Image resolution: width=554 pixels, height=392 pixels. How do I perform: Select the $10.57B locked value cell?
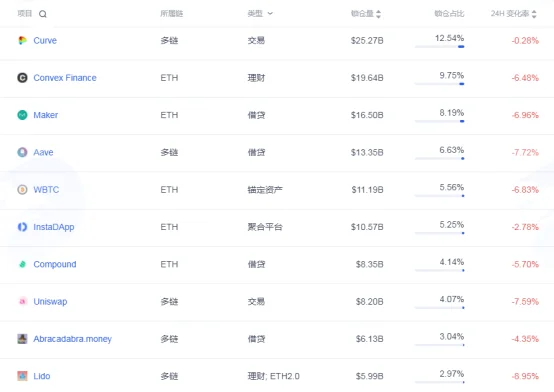point(367,227)
